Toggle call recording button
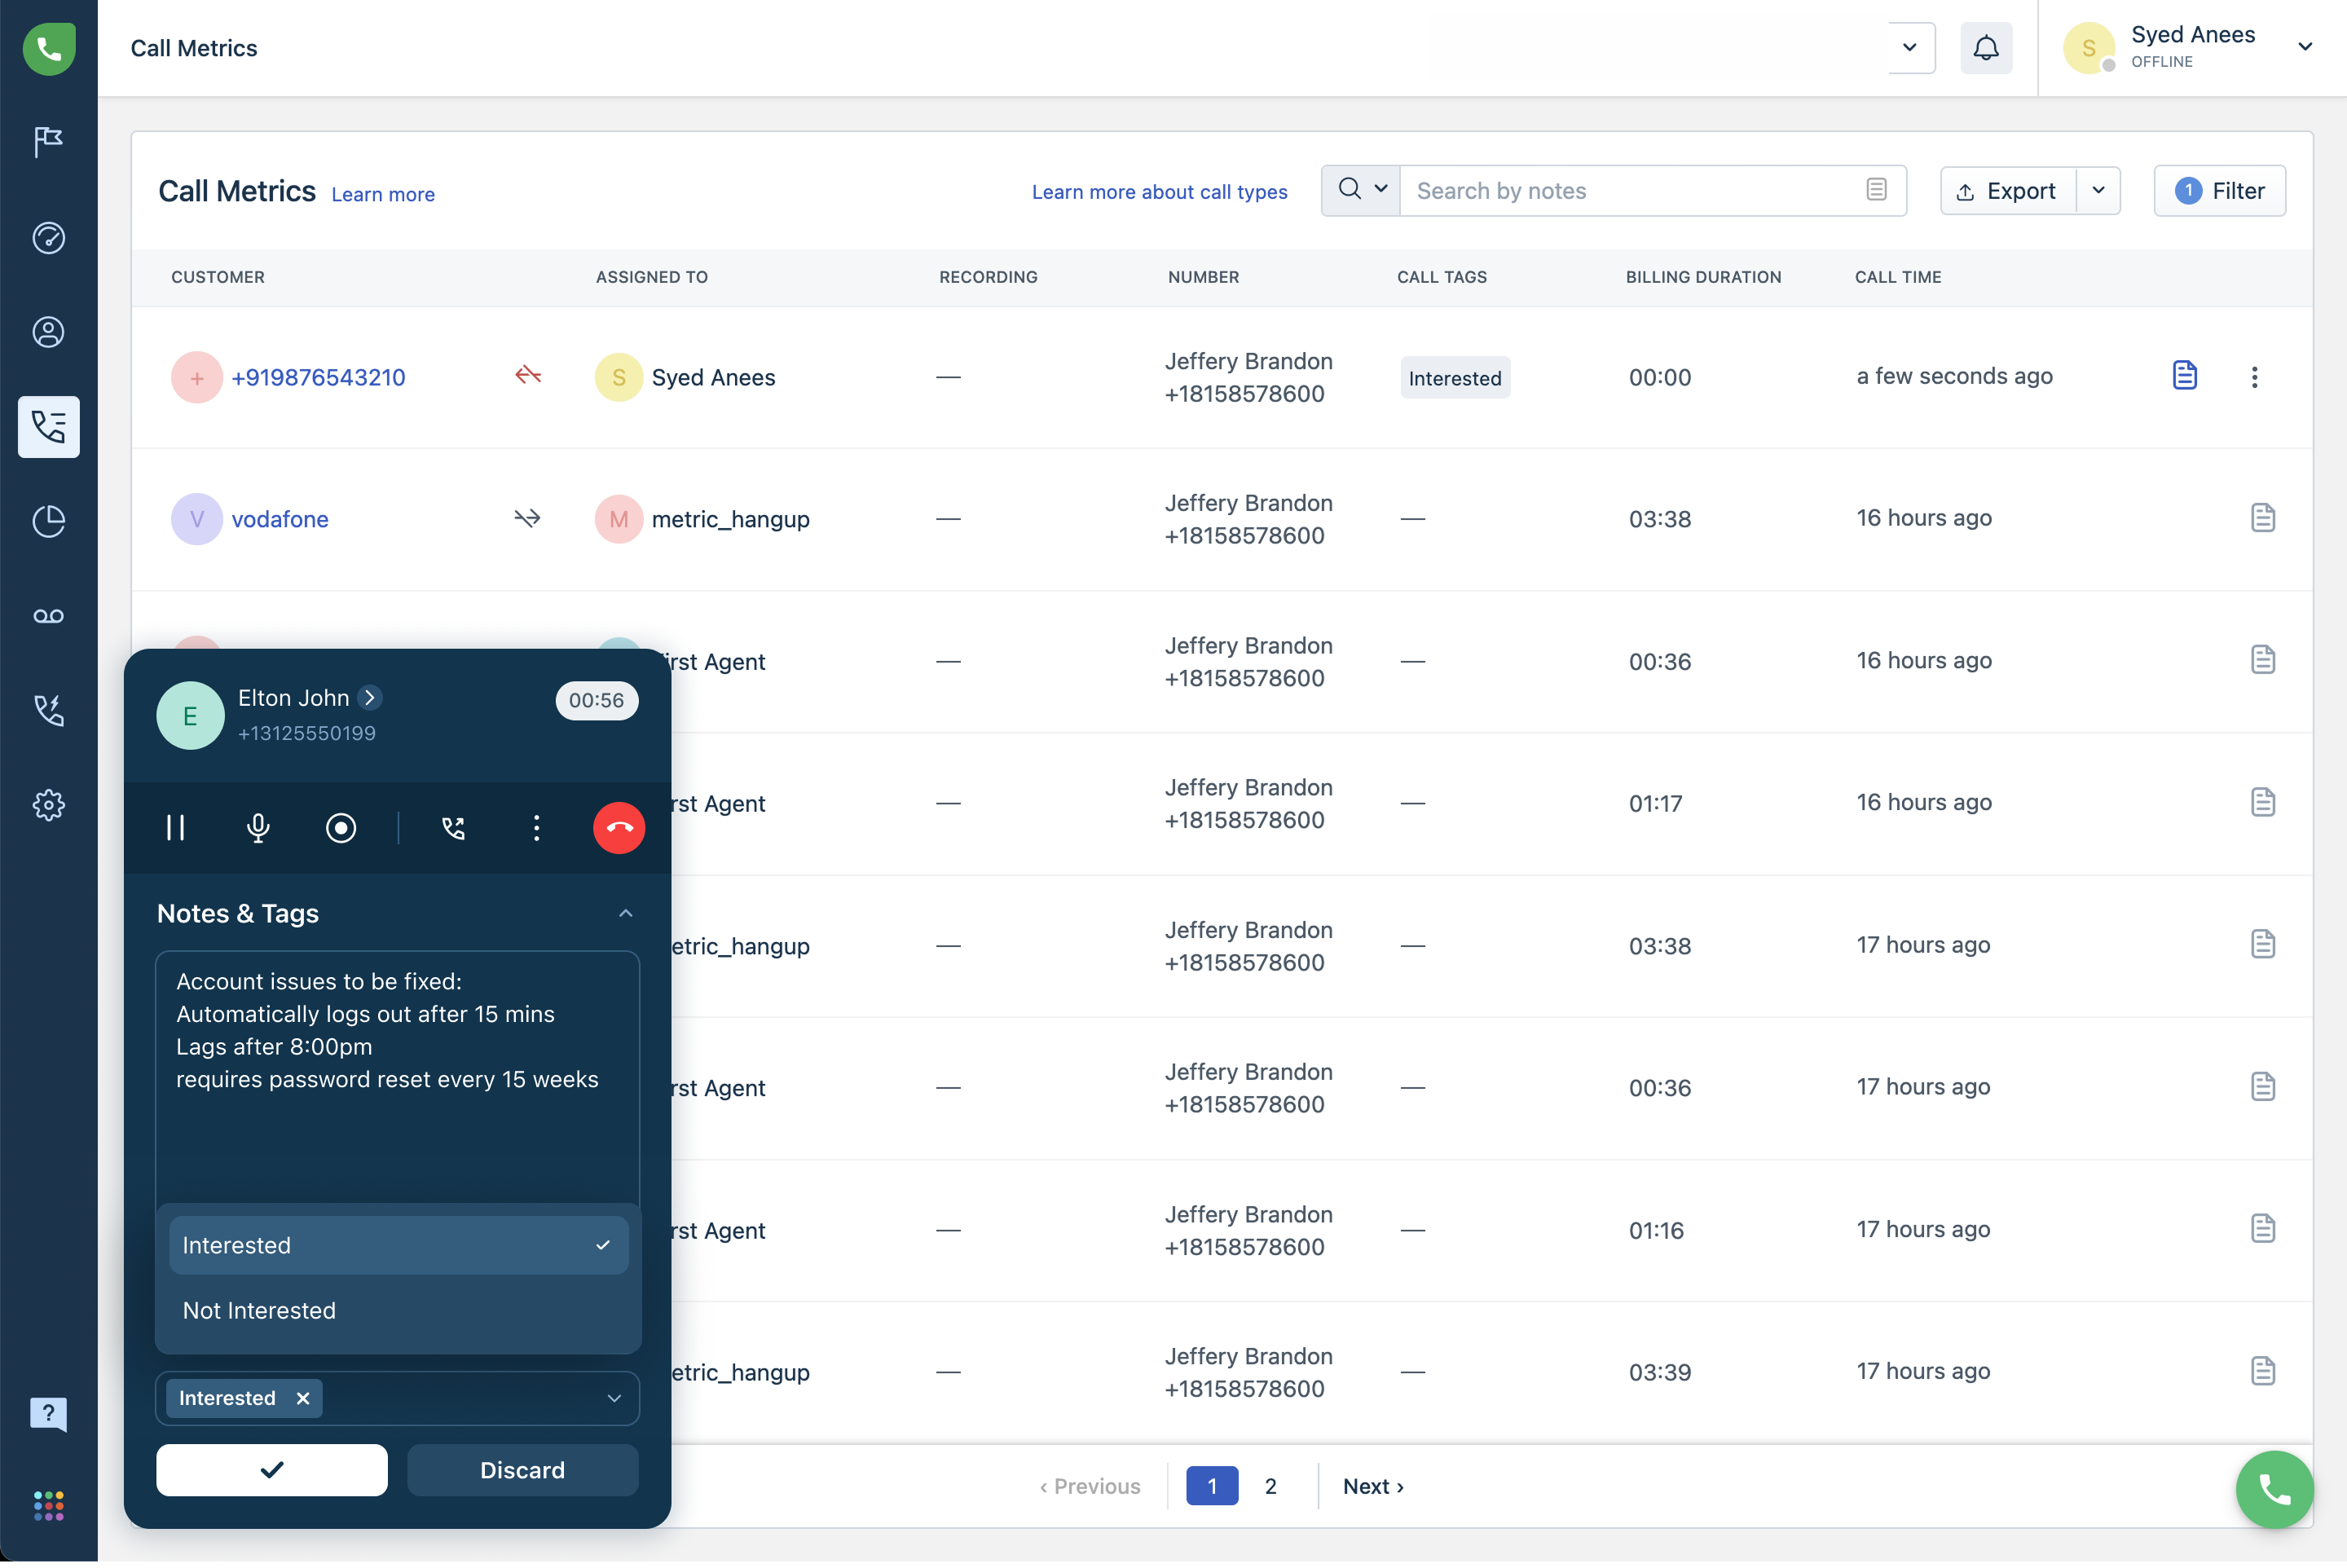The height and width of the screenshot is (1568, 2347). click(341, 828)
